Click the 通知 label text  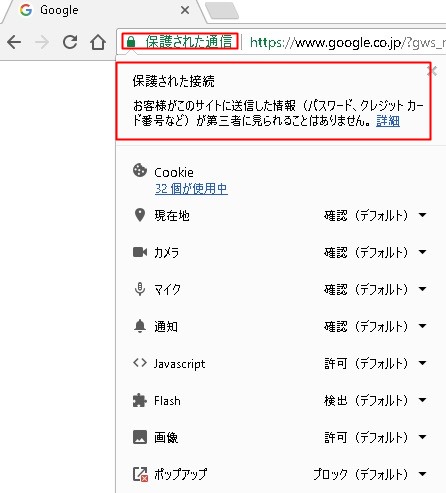(166, 327)
